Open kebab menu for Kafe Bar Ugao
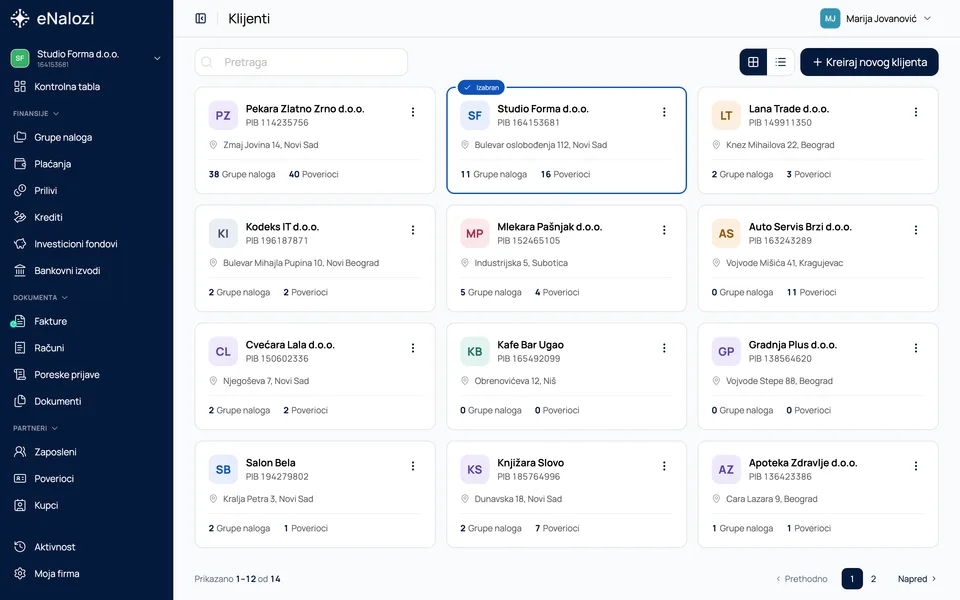Viewport: 960px width, 600px height. point(664,348)
